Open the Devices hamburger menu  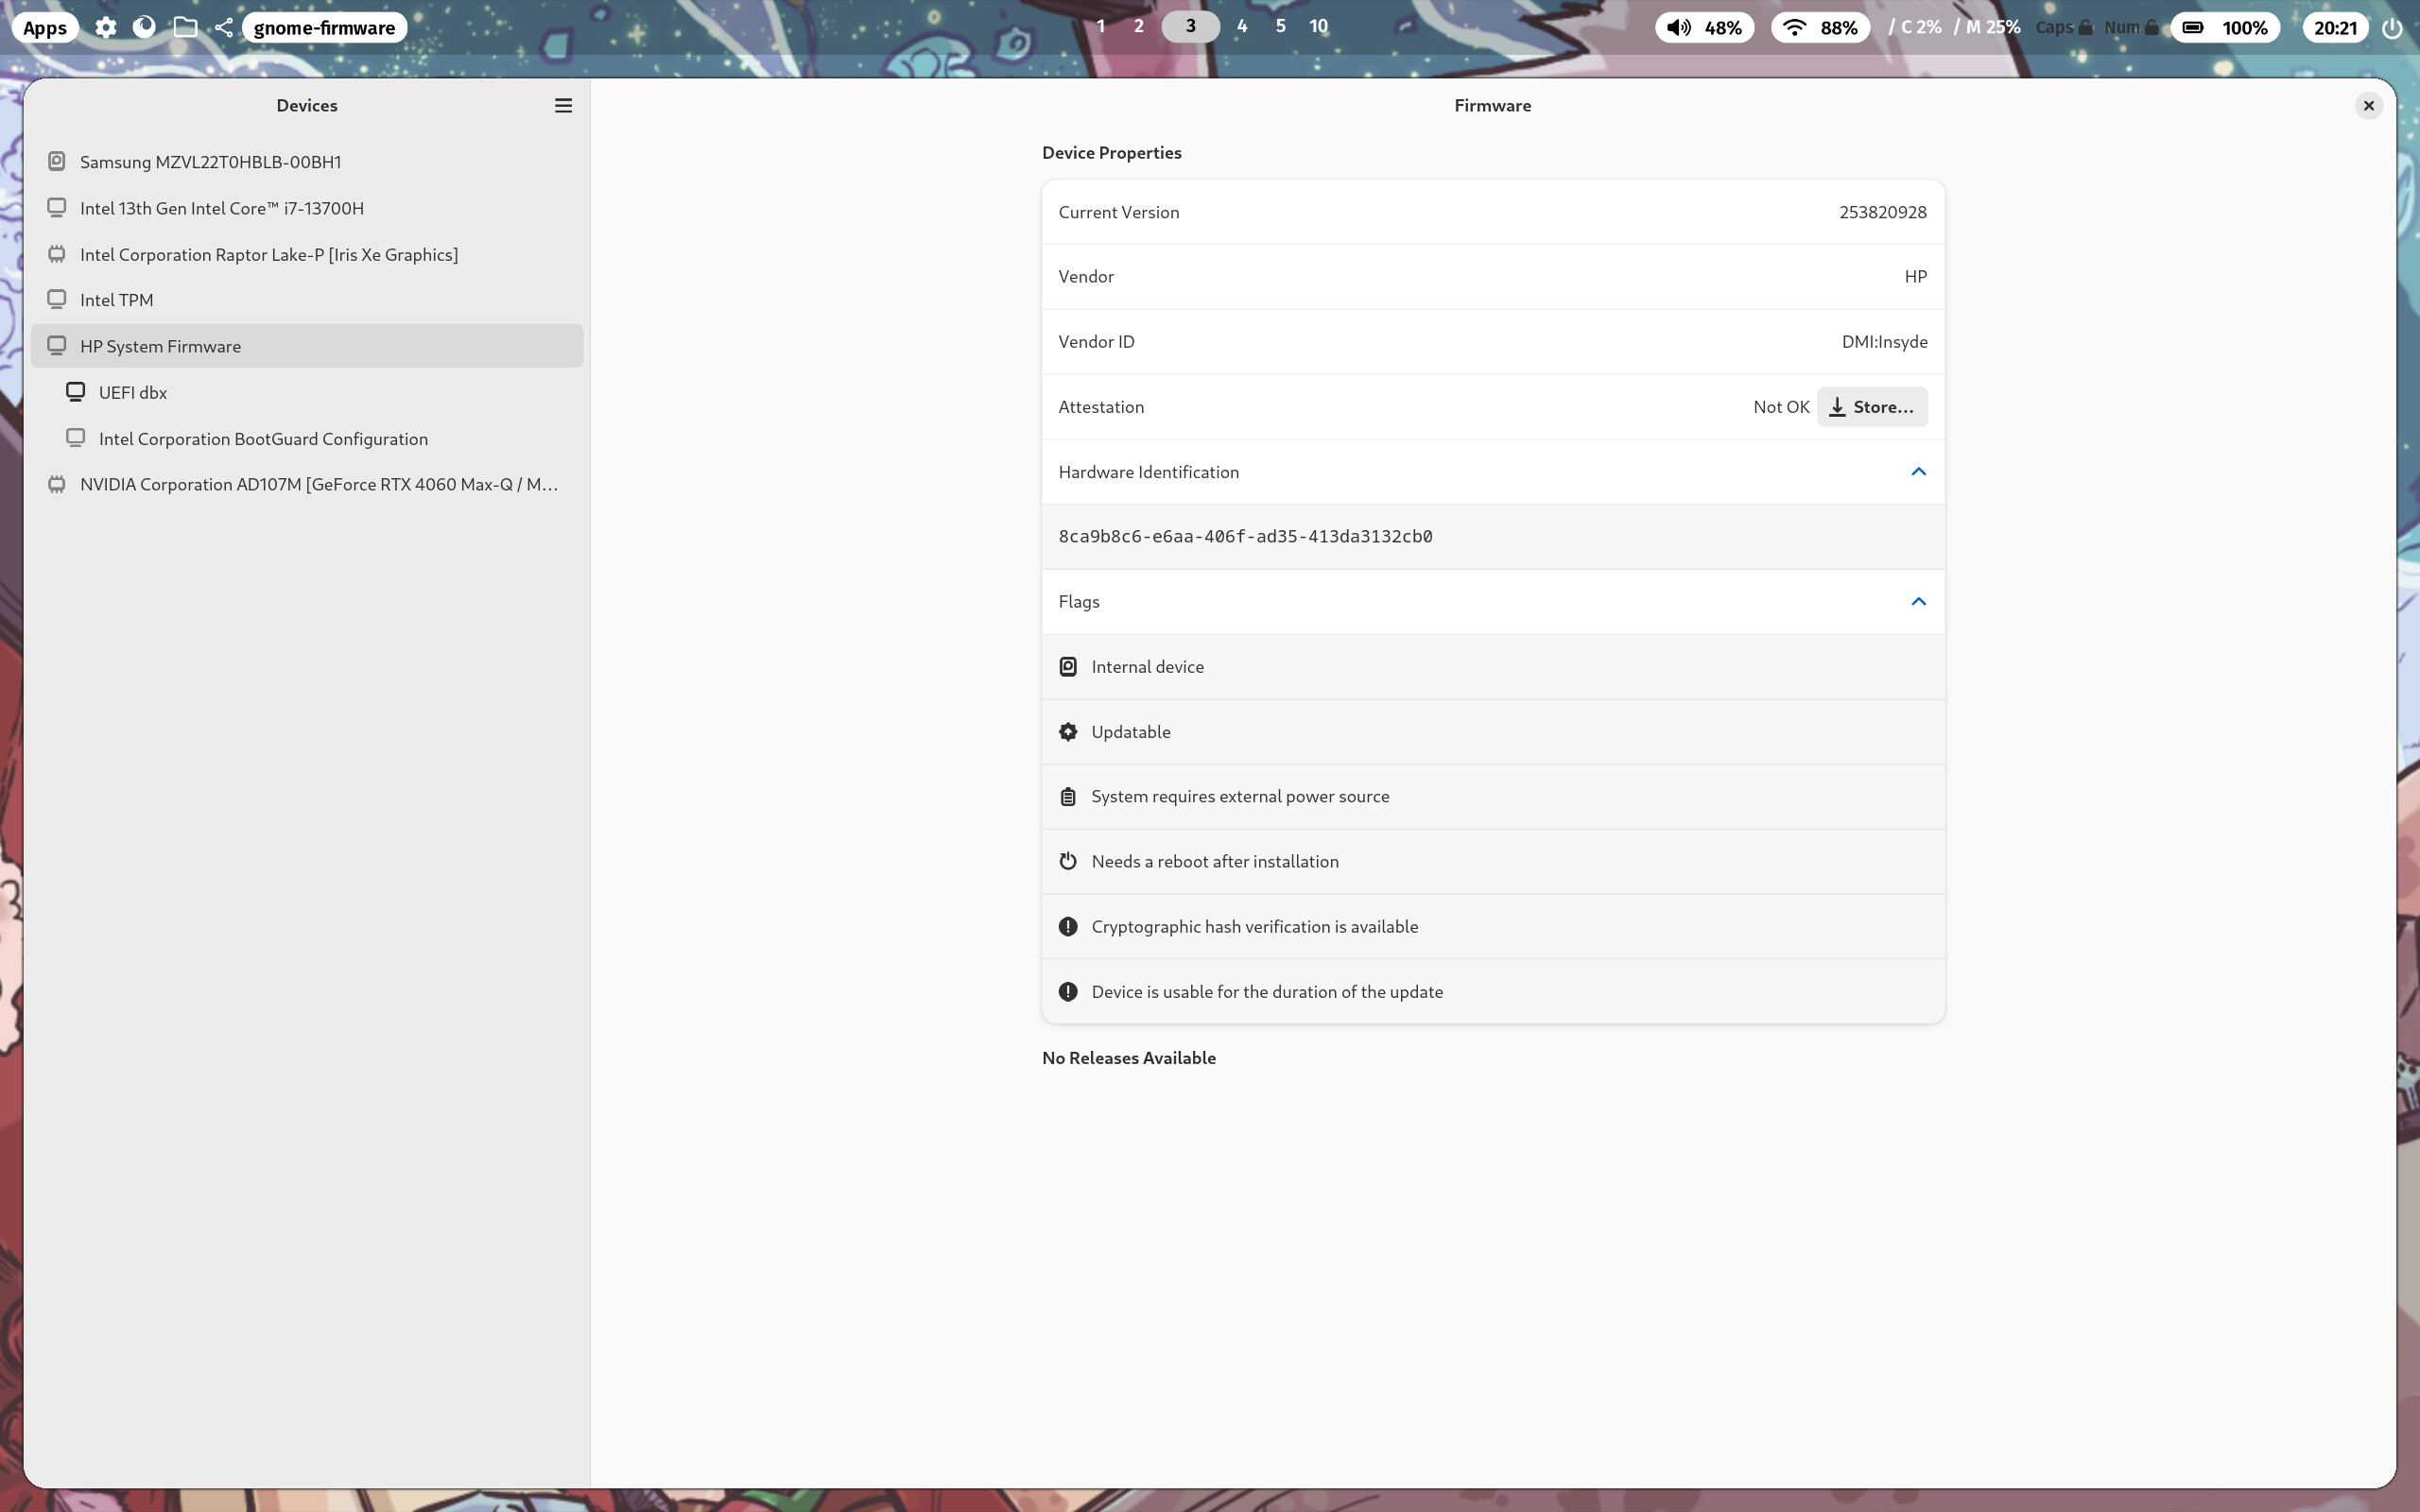pyautogui.click(x=563, y=106)
